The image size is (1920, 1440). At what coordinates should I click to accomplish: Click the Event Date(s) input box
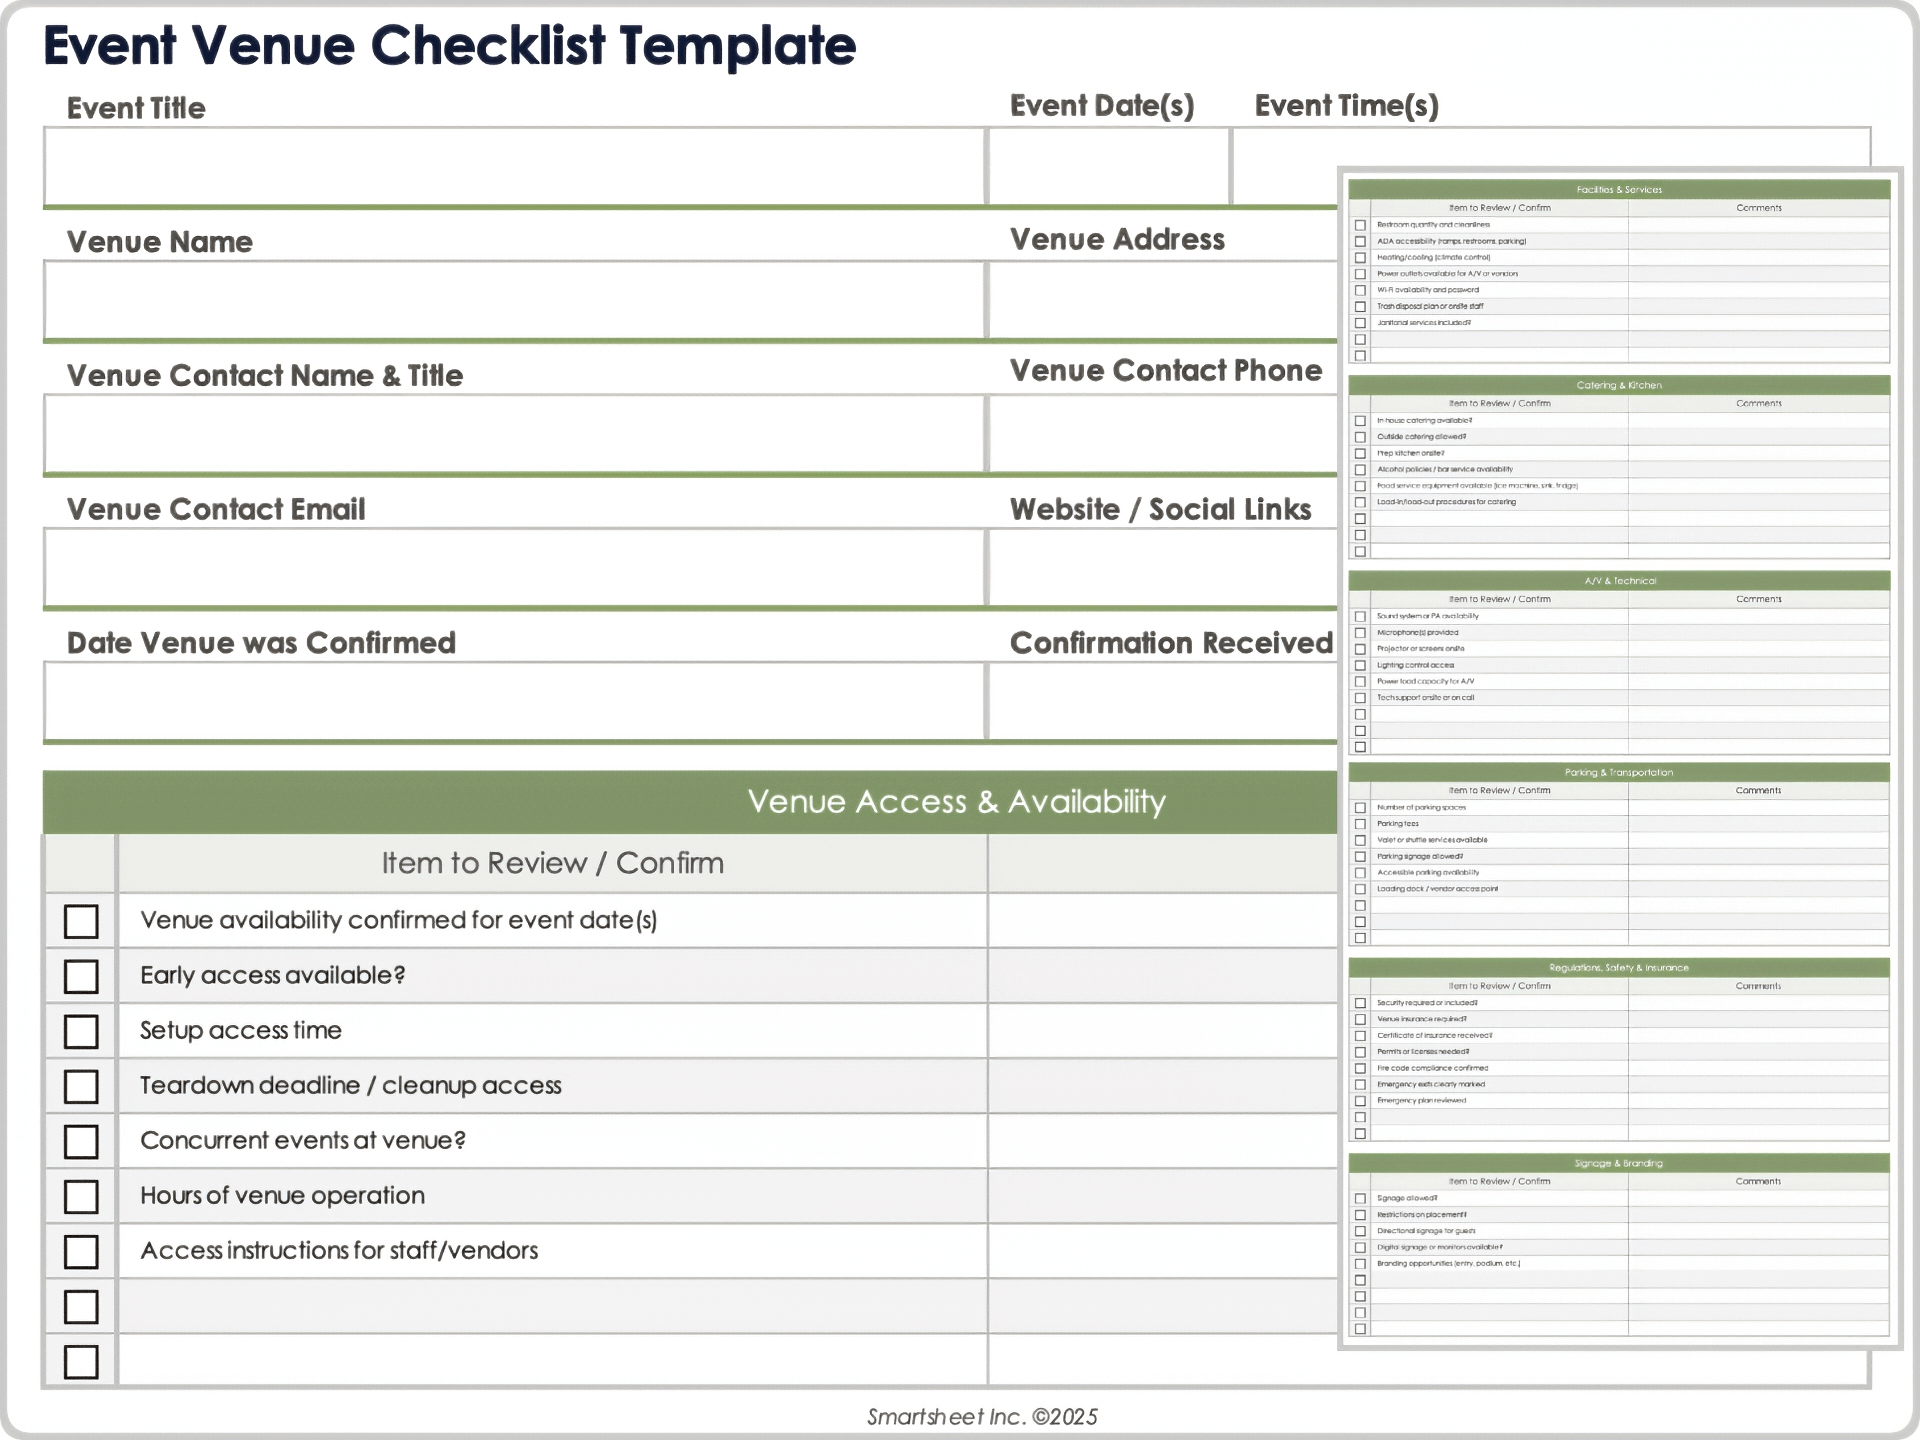coord(1108,166)
